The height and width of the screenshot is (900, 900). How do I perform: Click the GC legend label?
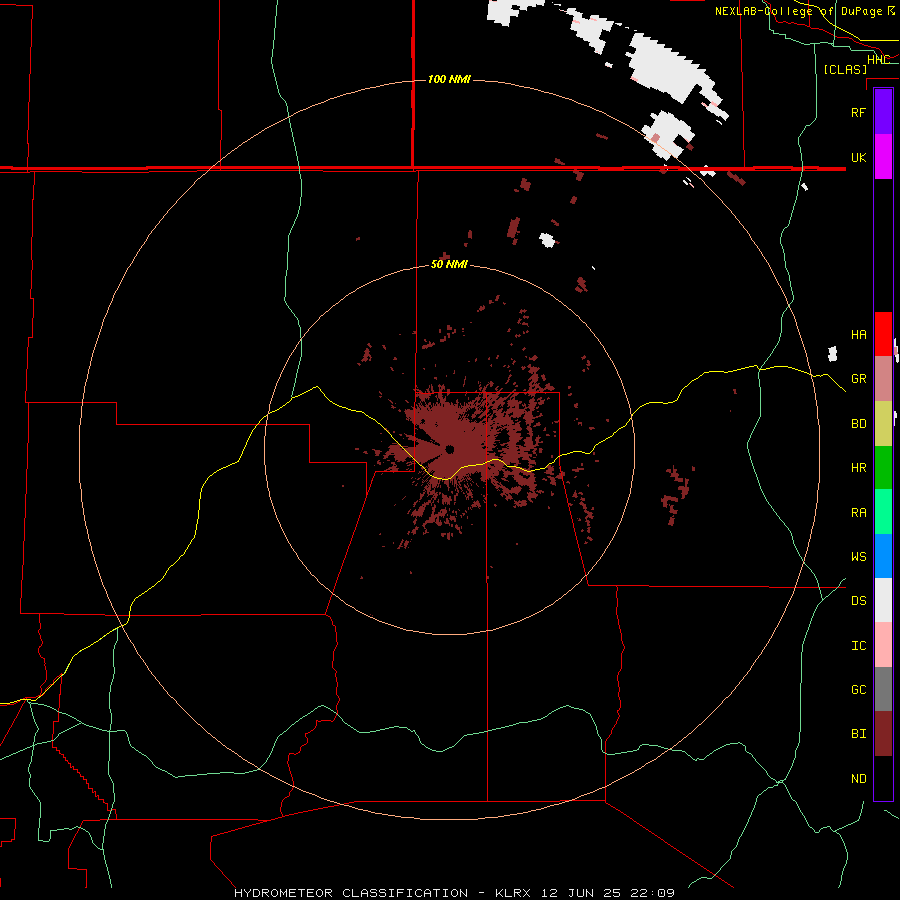[x=858, y=690]
